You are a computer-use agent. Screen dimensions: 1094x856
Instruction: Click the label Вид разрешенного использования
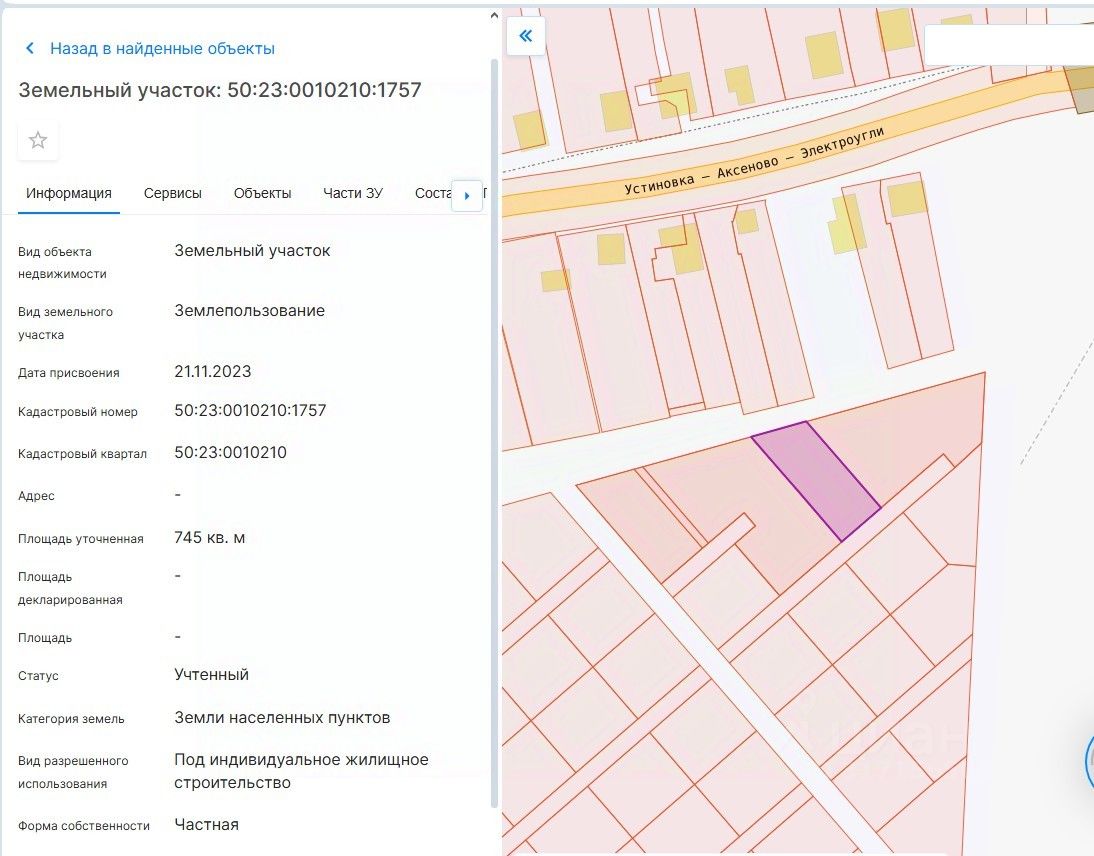pyautogui.click(x=73, y=772)
